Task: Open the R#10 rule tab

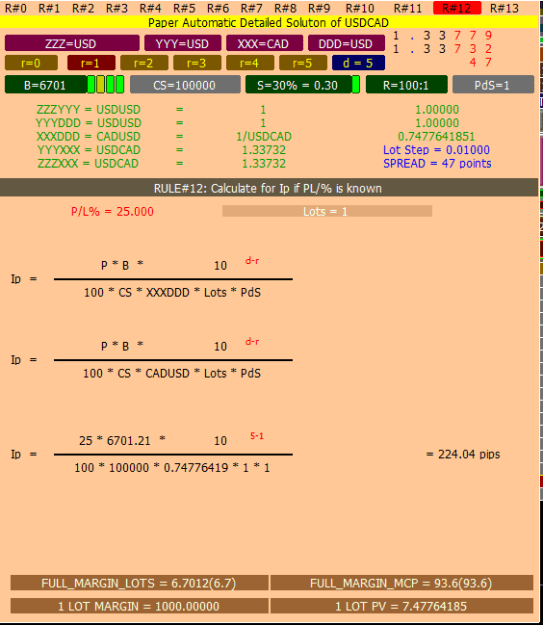Action: tap(360, 8)
